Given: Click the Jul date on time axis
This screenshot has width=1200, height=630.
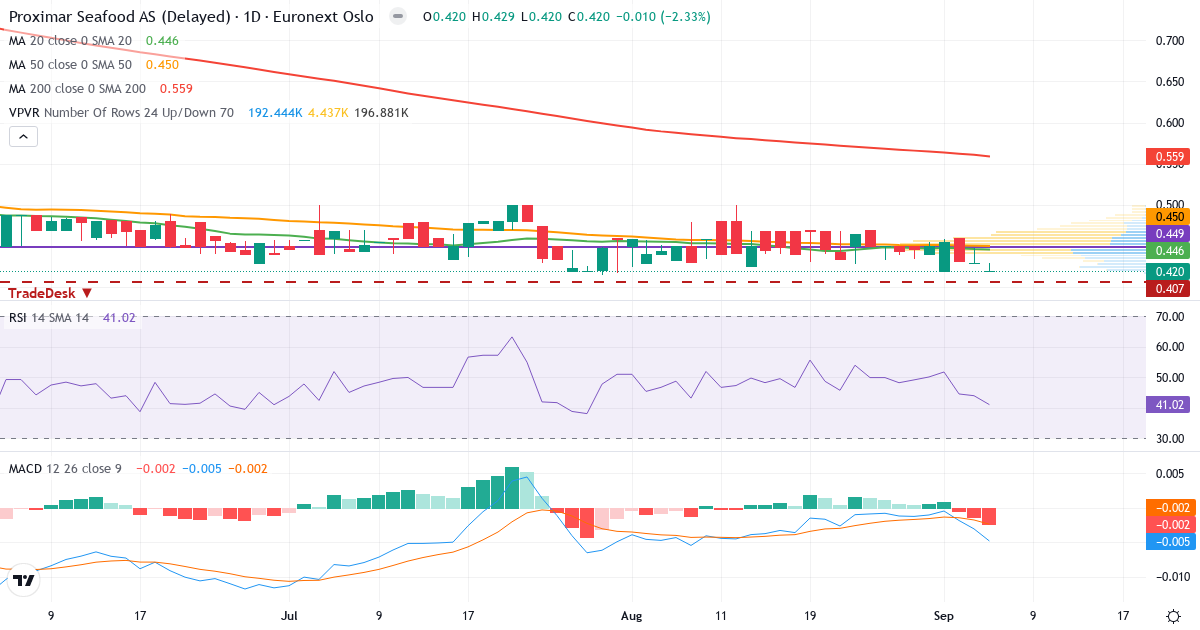Looking at the screenshot, I should [x=291, y=616].
